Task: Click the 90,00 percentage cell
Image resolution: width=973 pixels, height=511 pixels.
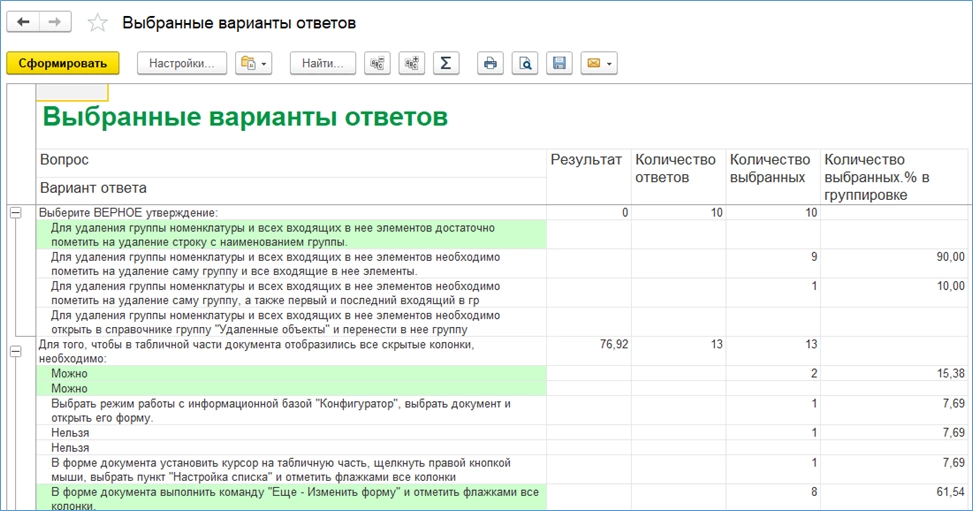Action: click(893, 257)
